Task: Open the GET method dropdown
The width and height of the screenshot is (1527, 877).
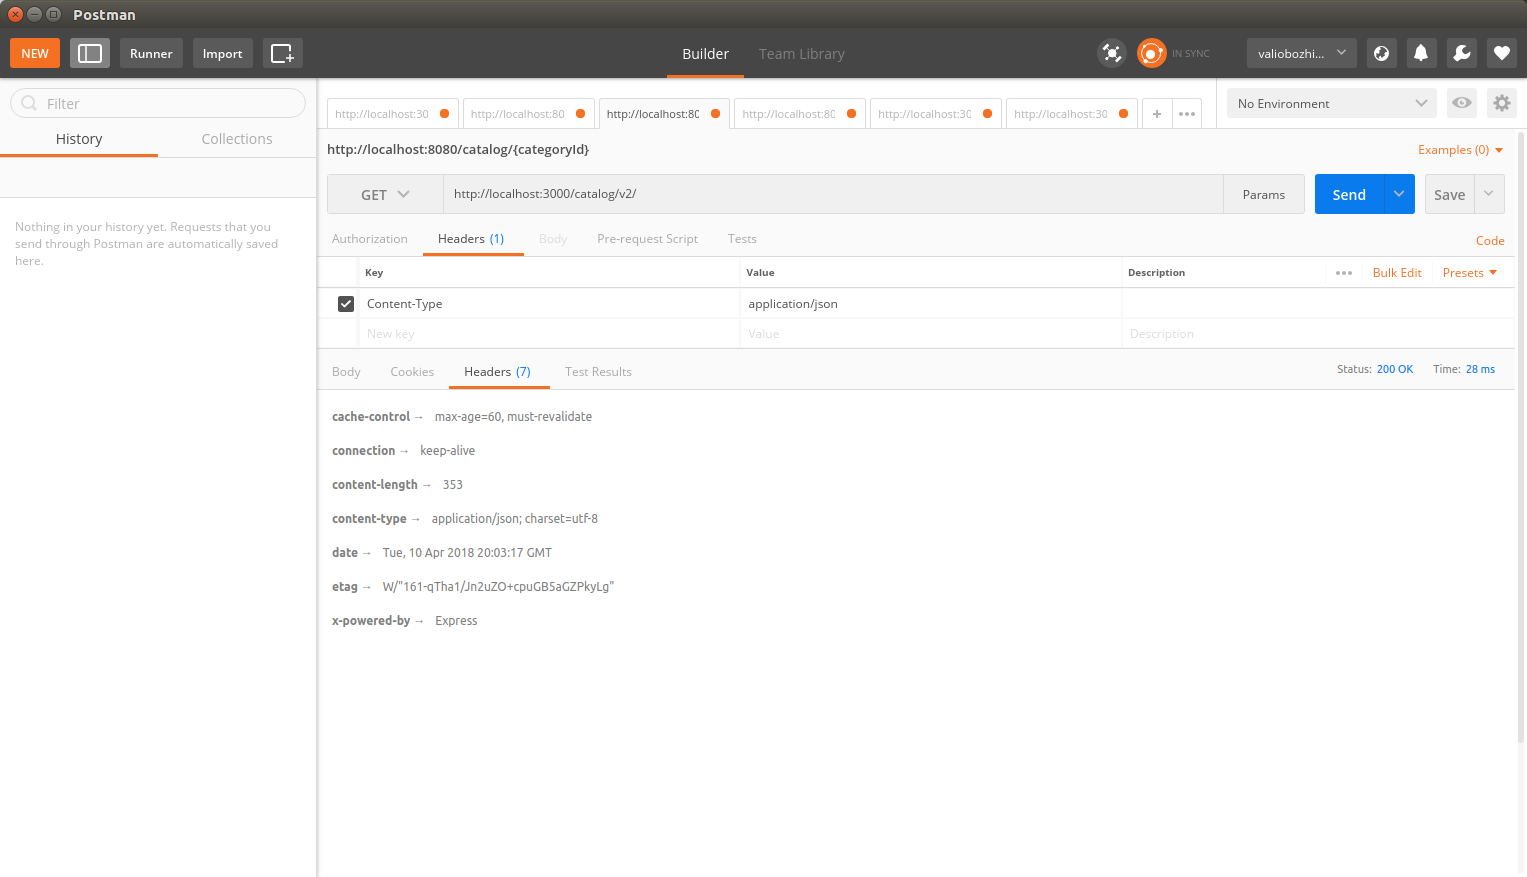Action: pos(385,195)
